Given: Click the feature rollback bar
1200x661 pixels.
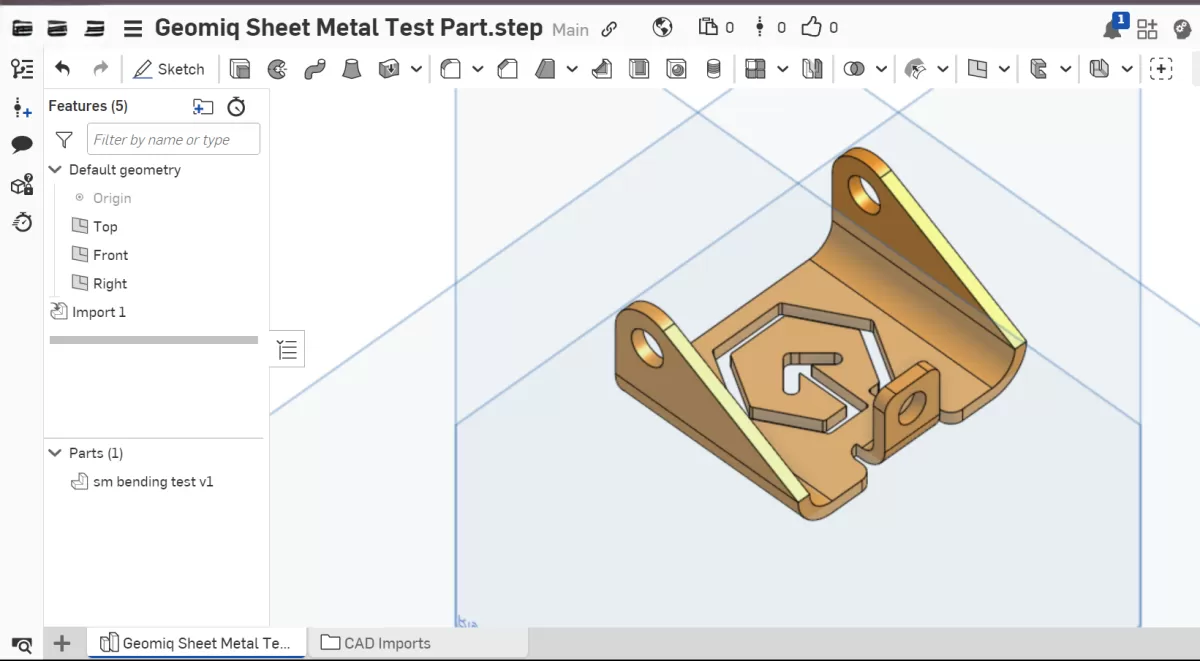Looking at the screenshot, I should click(x=154, y=340).
